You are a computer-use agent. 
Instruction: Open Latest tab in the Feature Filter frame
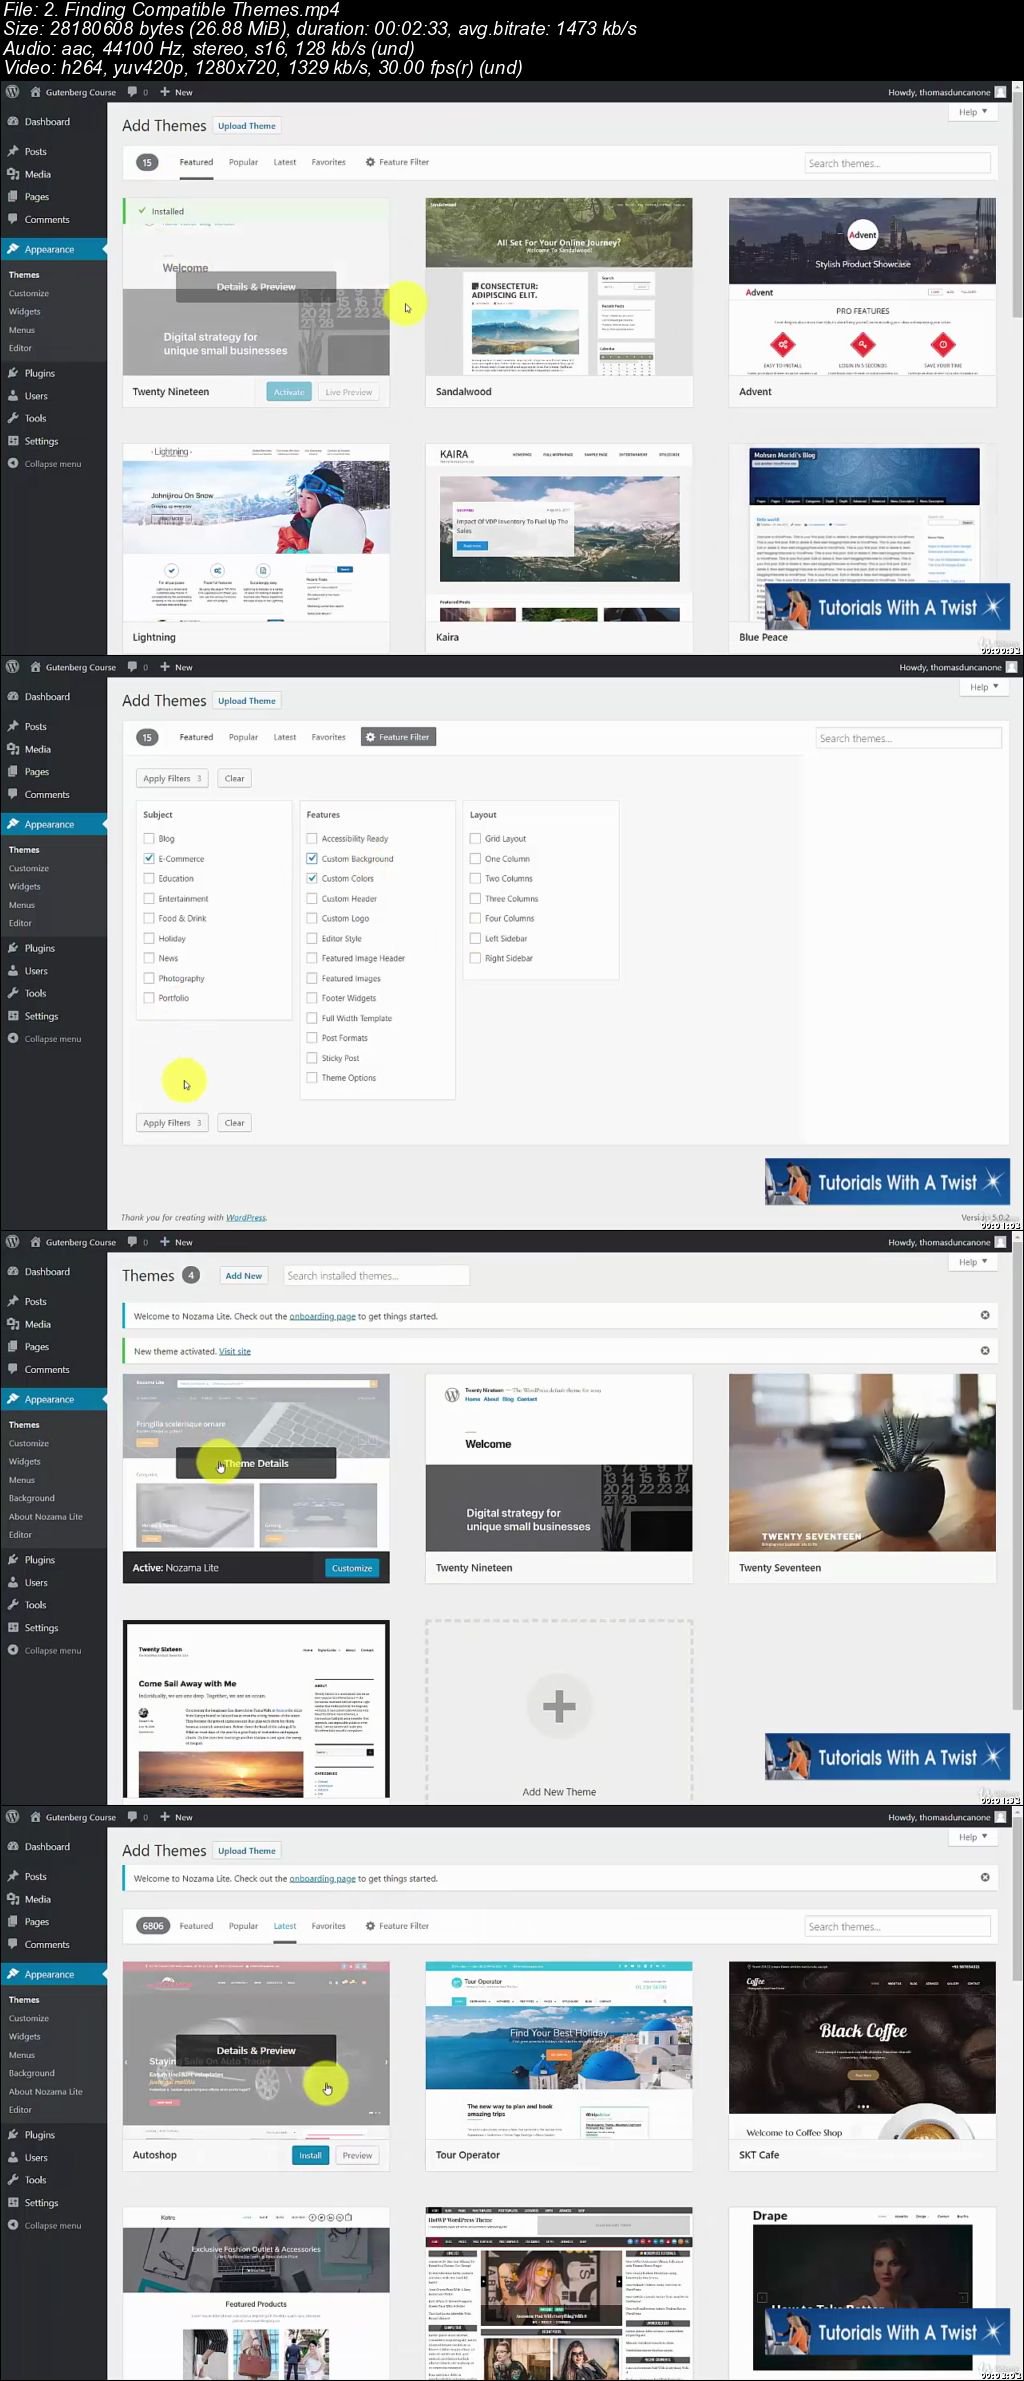[285, 737]
